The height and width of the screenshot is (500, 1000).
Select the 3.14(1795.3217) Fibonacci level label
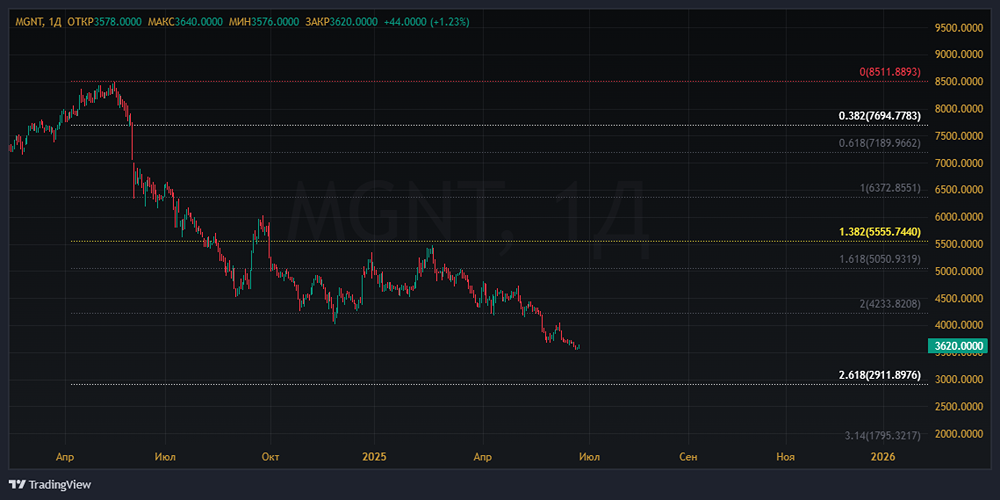click(883, 436)
